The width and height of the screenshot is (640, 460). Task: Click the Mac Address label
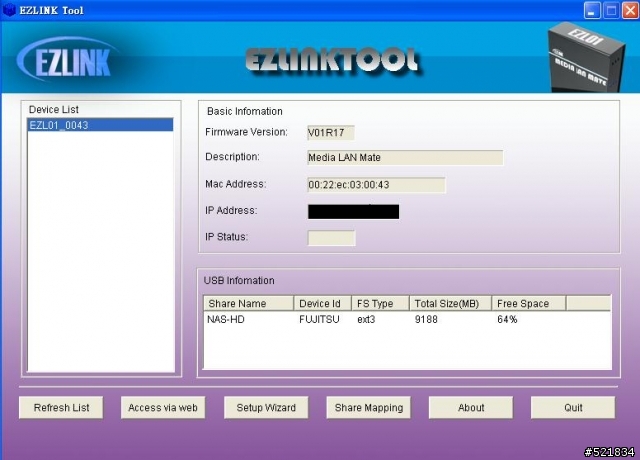[236, 184]
